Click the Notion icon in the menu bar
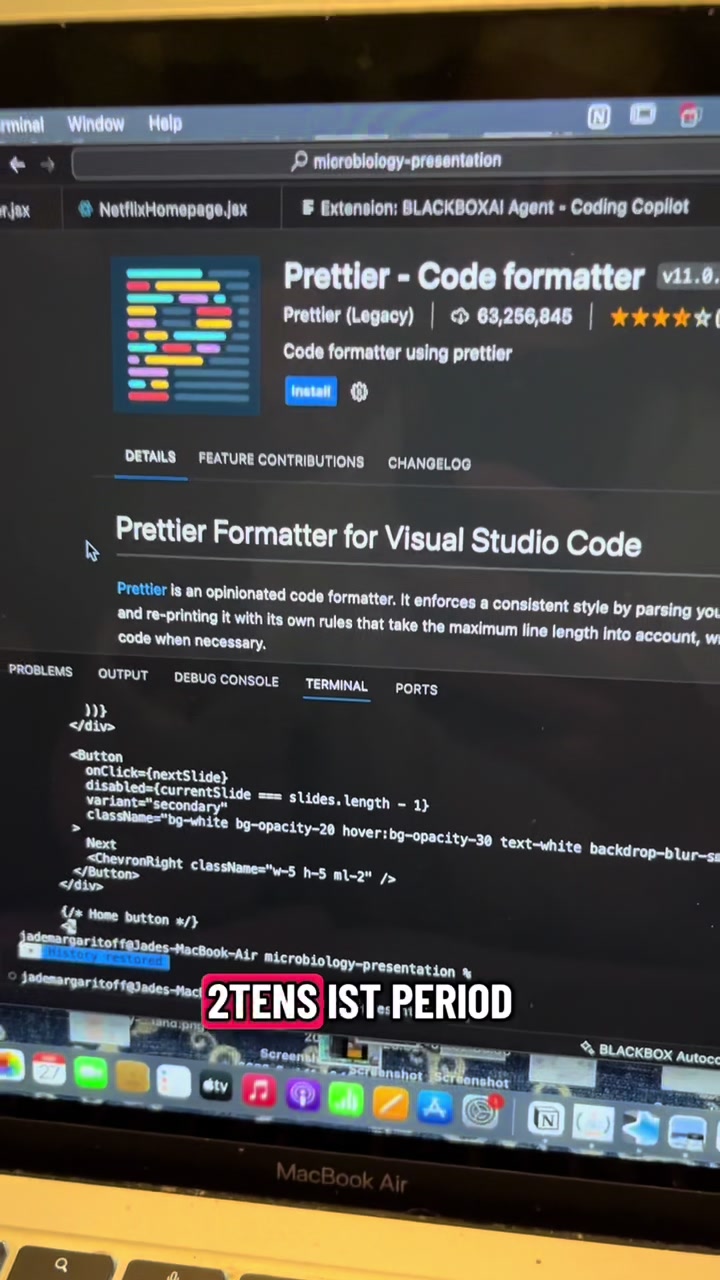 (598, 117)
